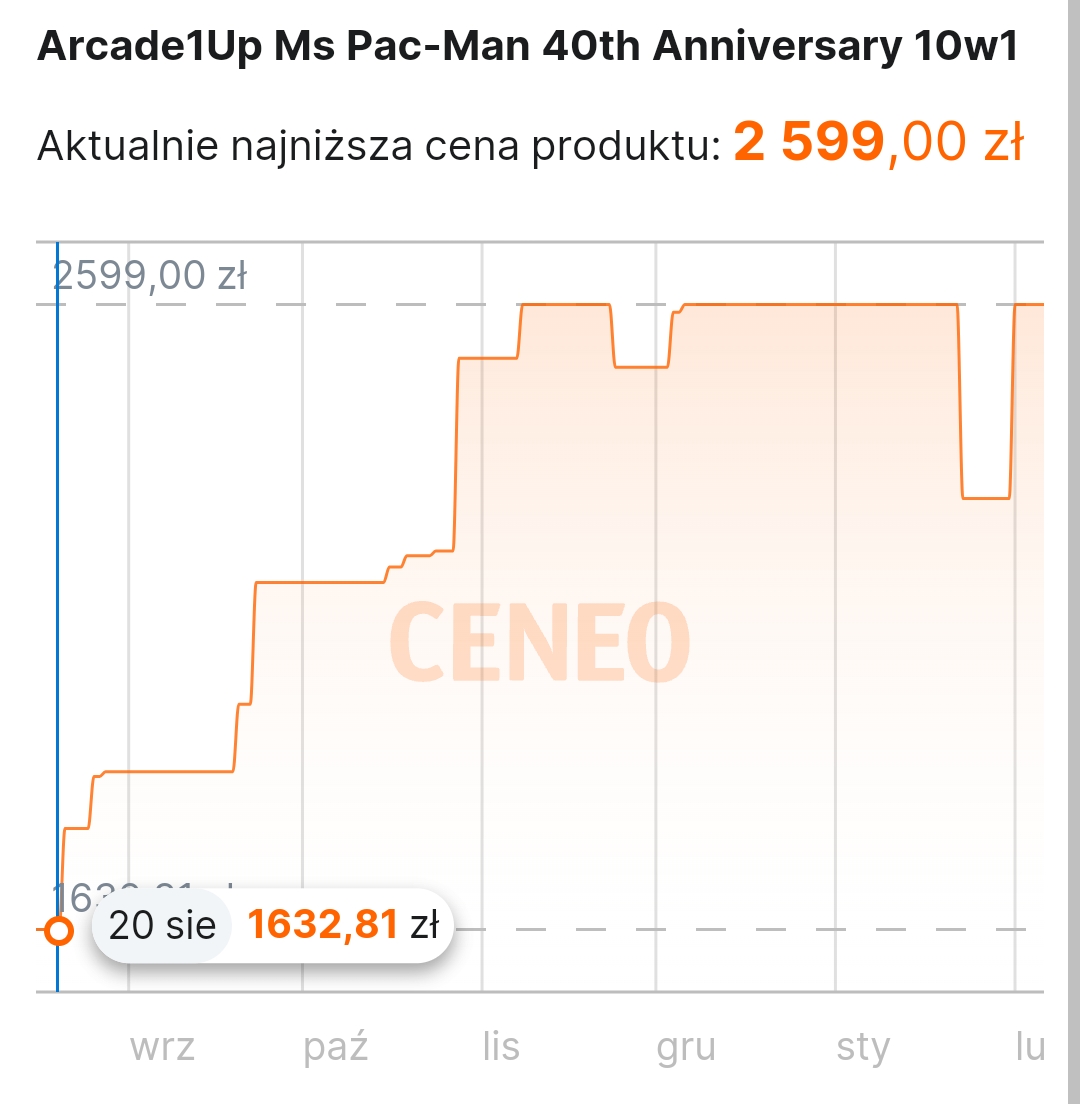
Task: Select the 'gru' month on the x-axis
Action: coord(686,1048)
